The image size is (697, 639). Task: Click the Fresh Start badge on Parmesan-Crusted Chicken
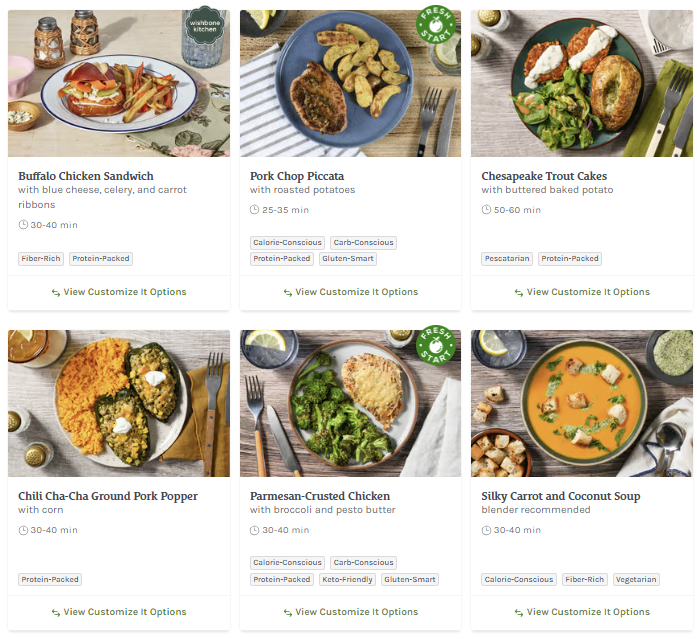tap(435, 346)
